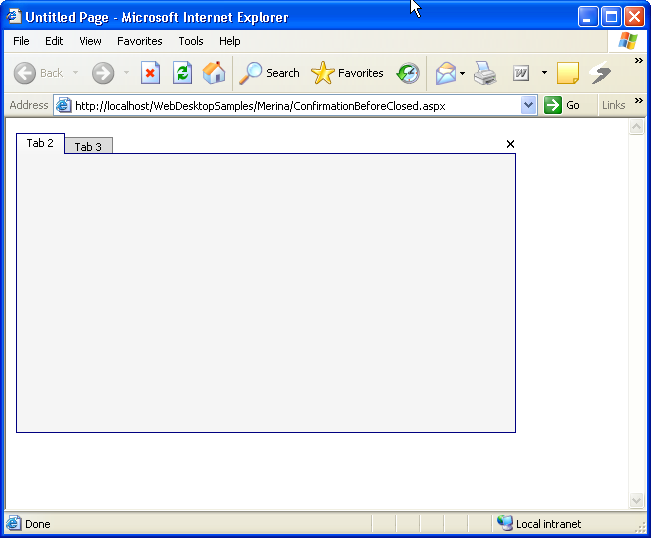Open the Tools menu
Image resolution: width=651 pixels, height=538 pixels.
point(191,41)
